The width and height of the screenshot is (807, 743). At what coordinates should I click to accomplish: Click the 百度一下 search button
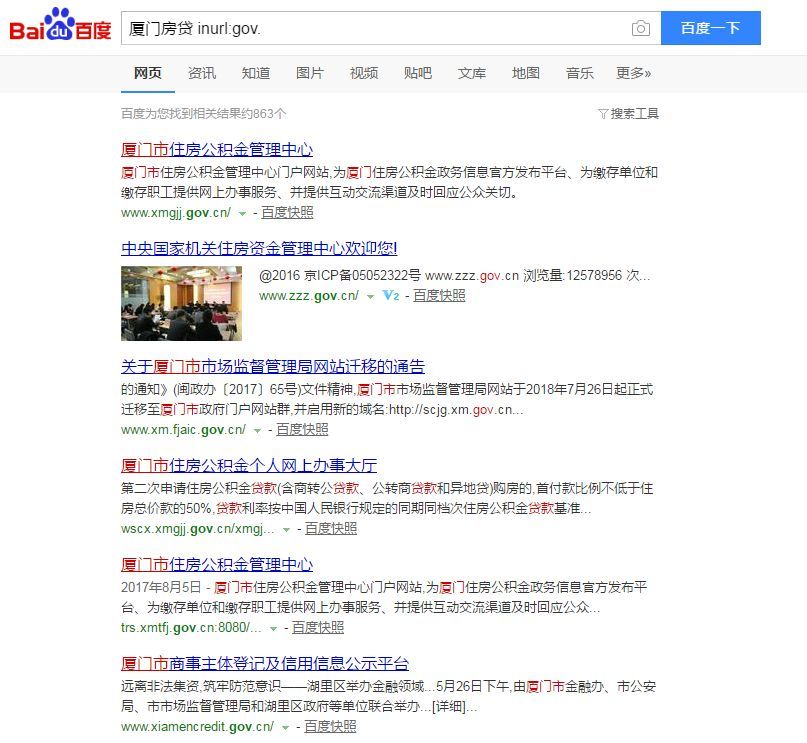pos(711,28)
